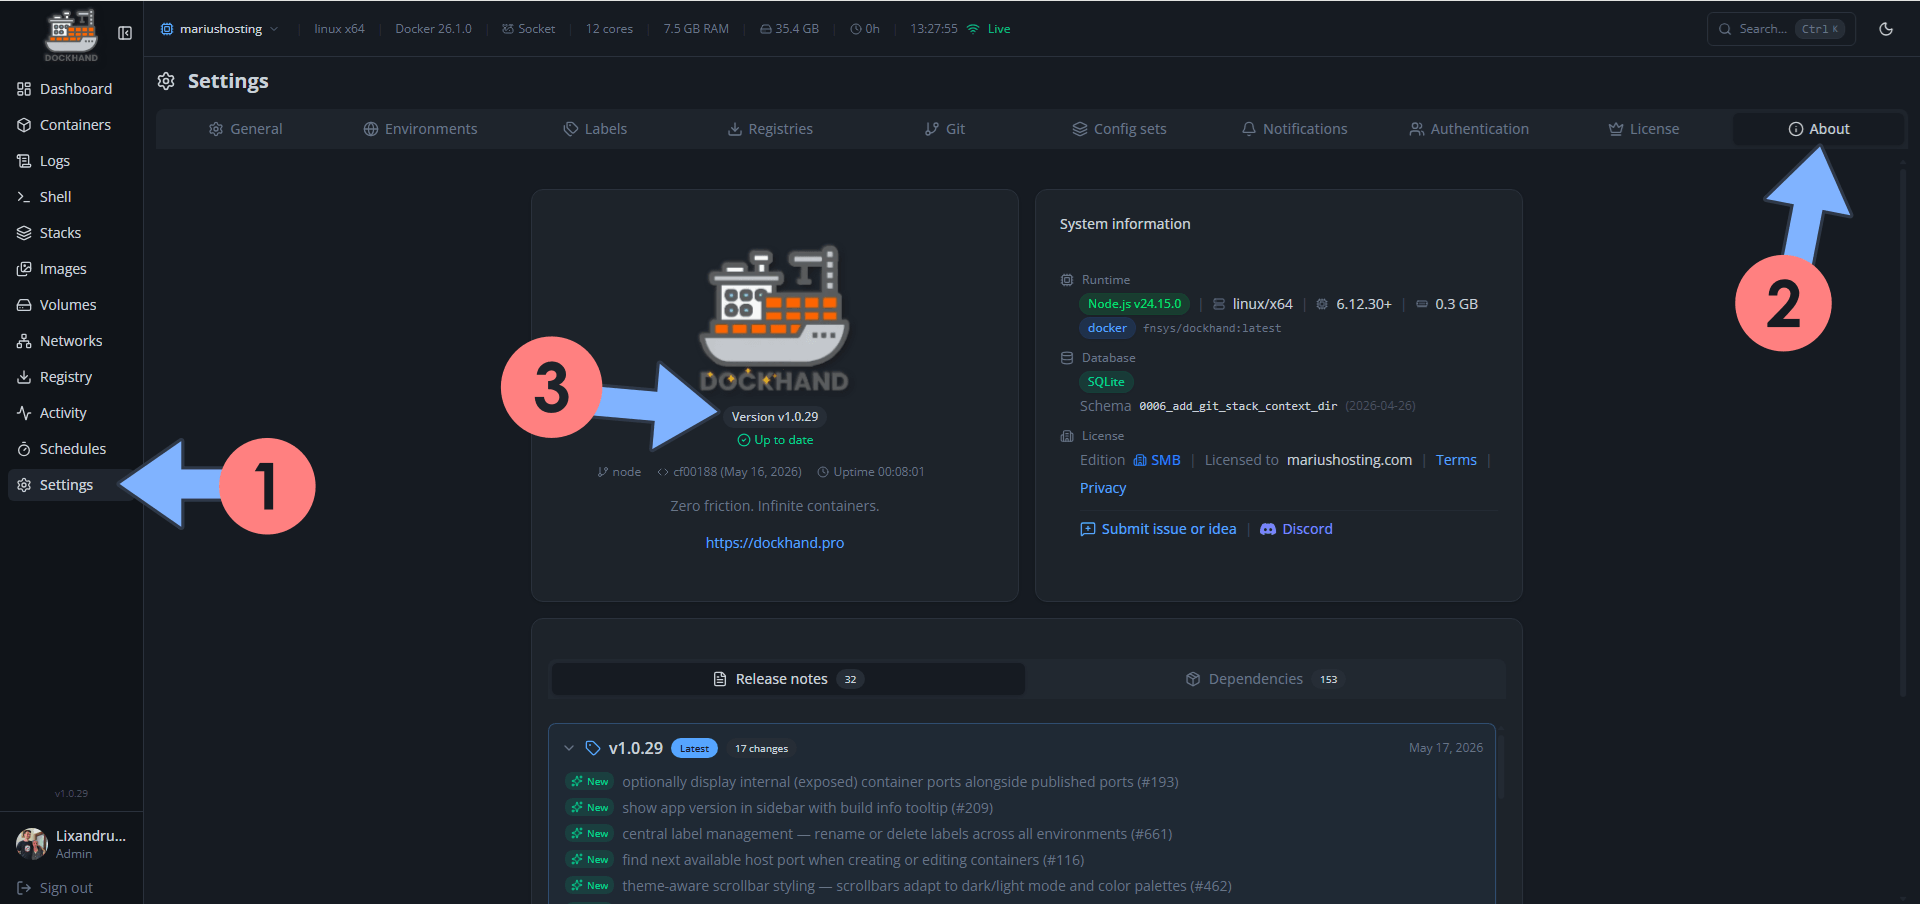Open the Privacy link

click(x=1103, y=488)
